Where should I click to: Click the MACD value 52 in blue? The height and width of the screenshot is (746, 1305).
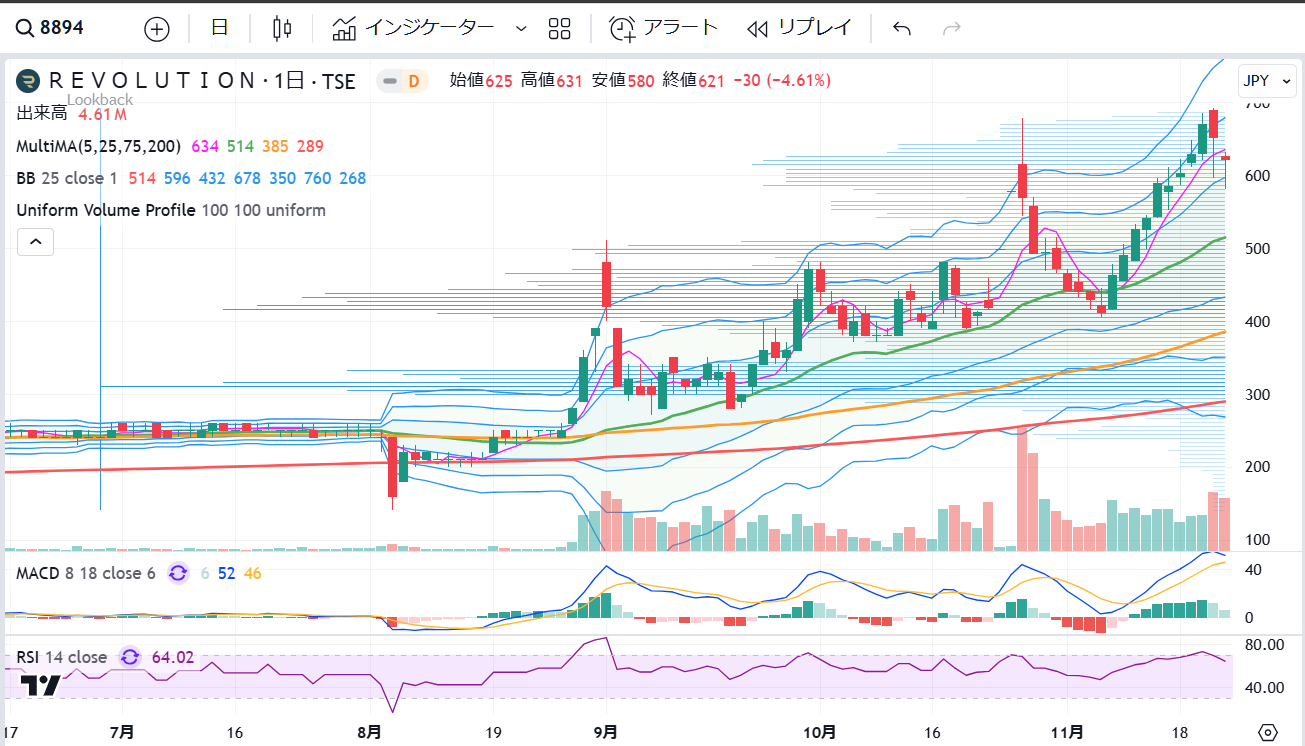tap(226, 573)
